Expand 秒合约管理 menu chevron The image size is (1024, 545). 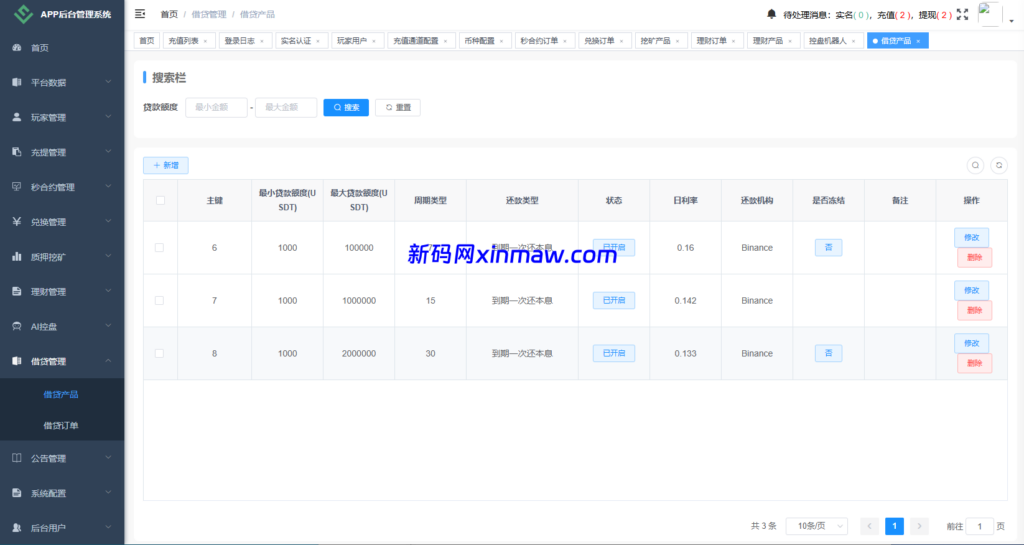pos(108,187)
